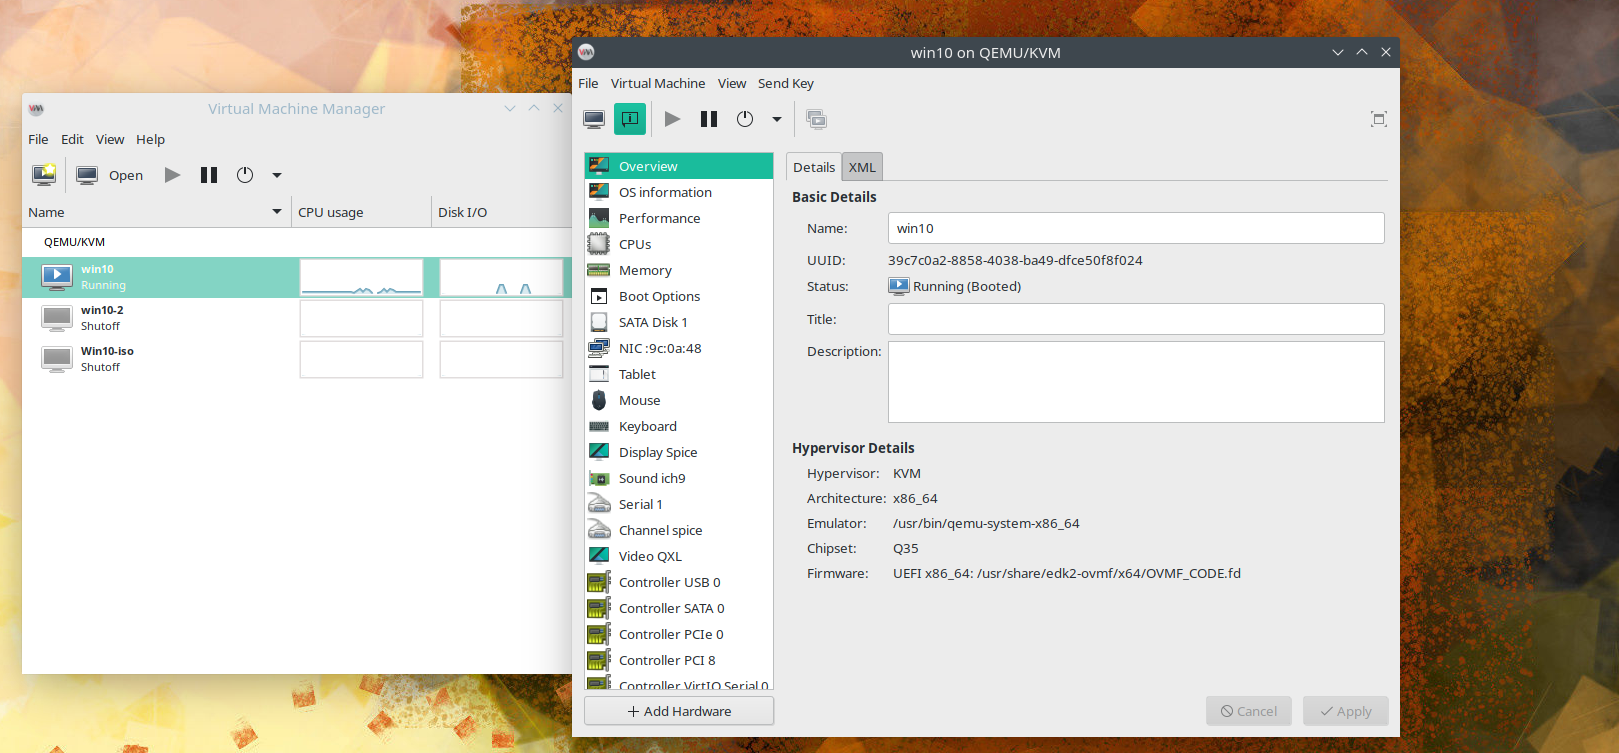Click the Cancel button
The image size is (1619, 753).
(x=1249, y=711)
